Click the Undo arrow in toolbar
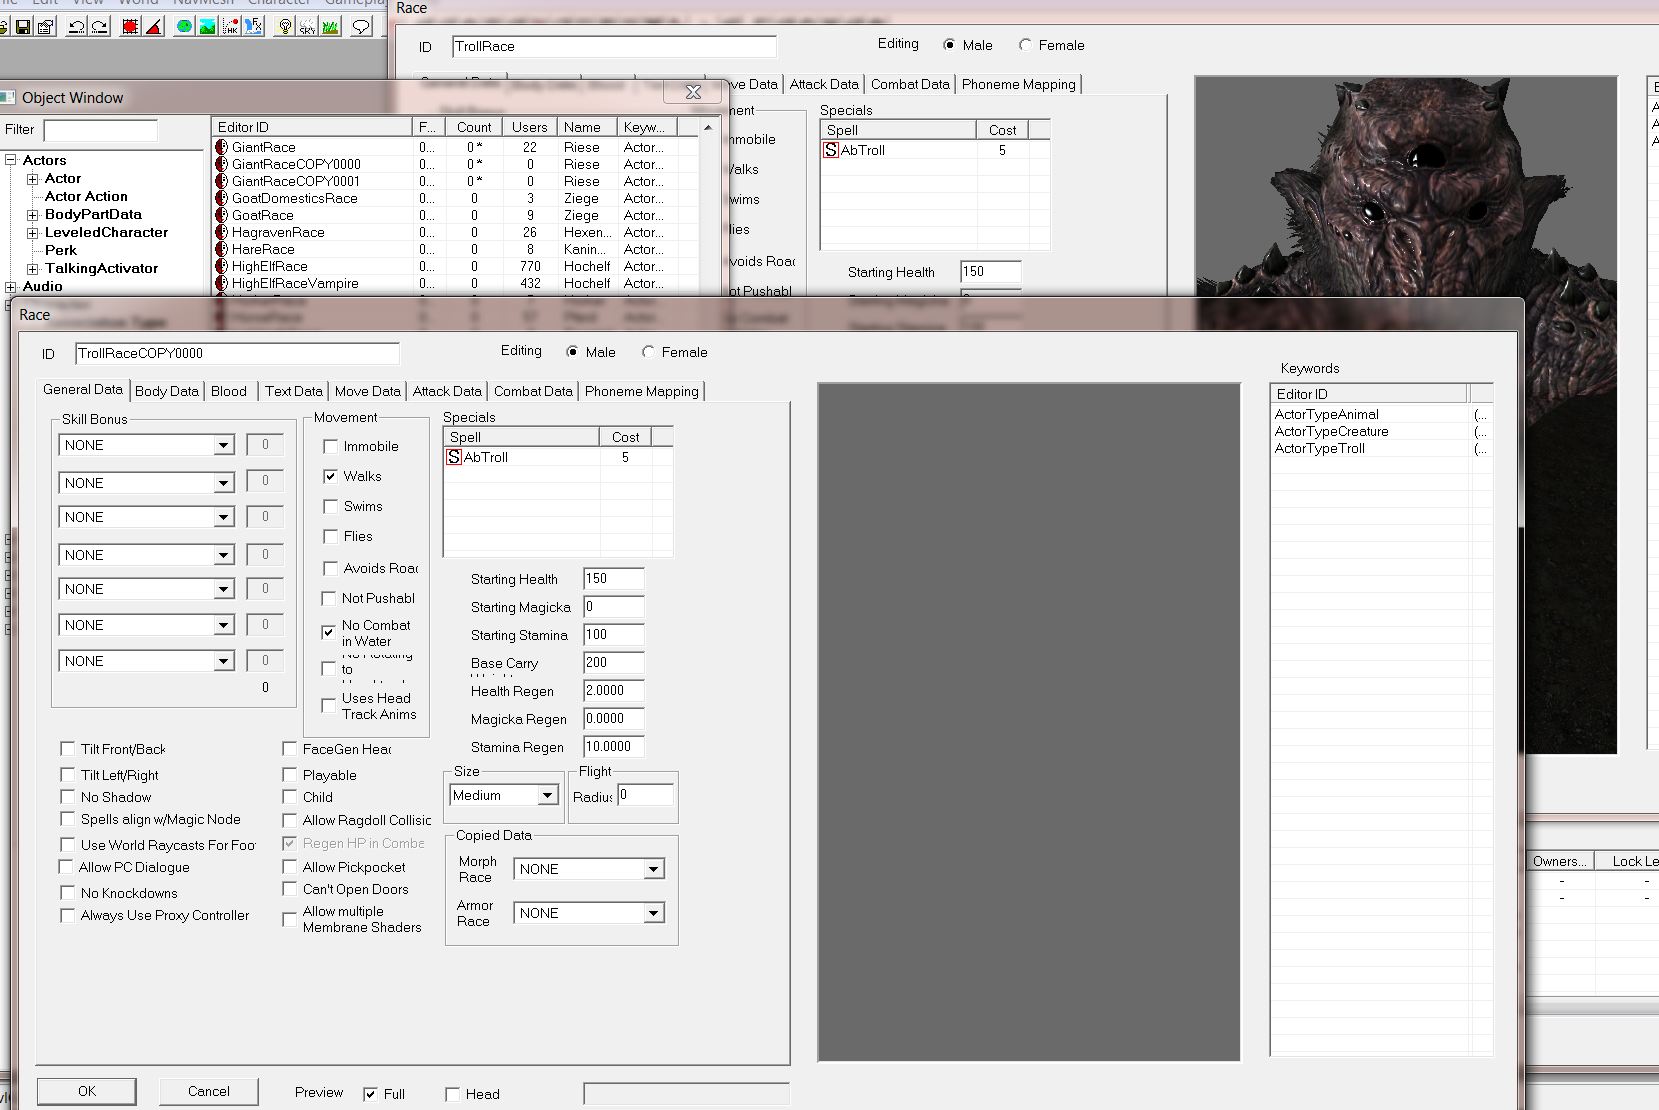The height and width of the screenshot is (1110, 1659). [x=76, y=27]
